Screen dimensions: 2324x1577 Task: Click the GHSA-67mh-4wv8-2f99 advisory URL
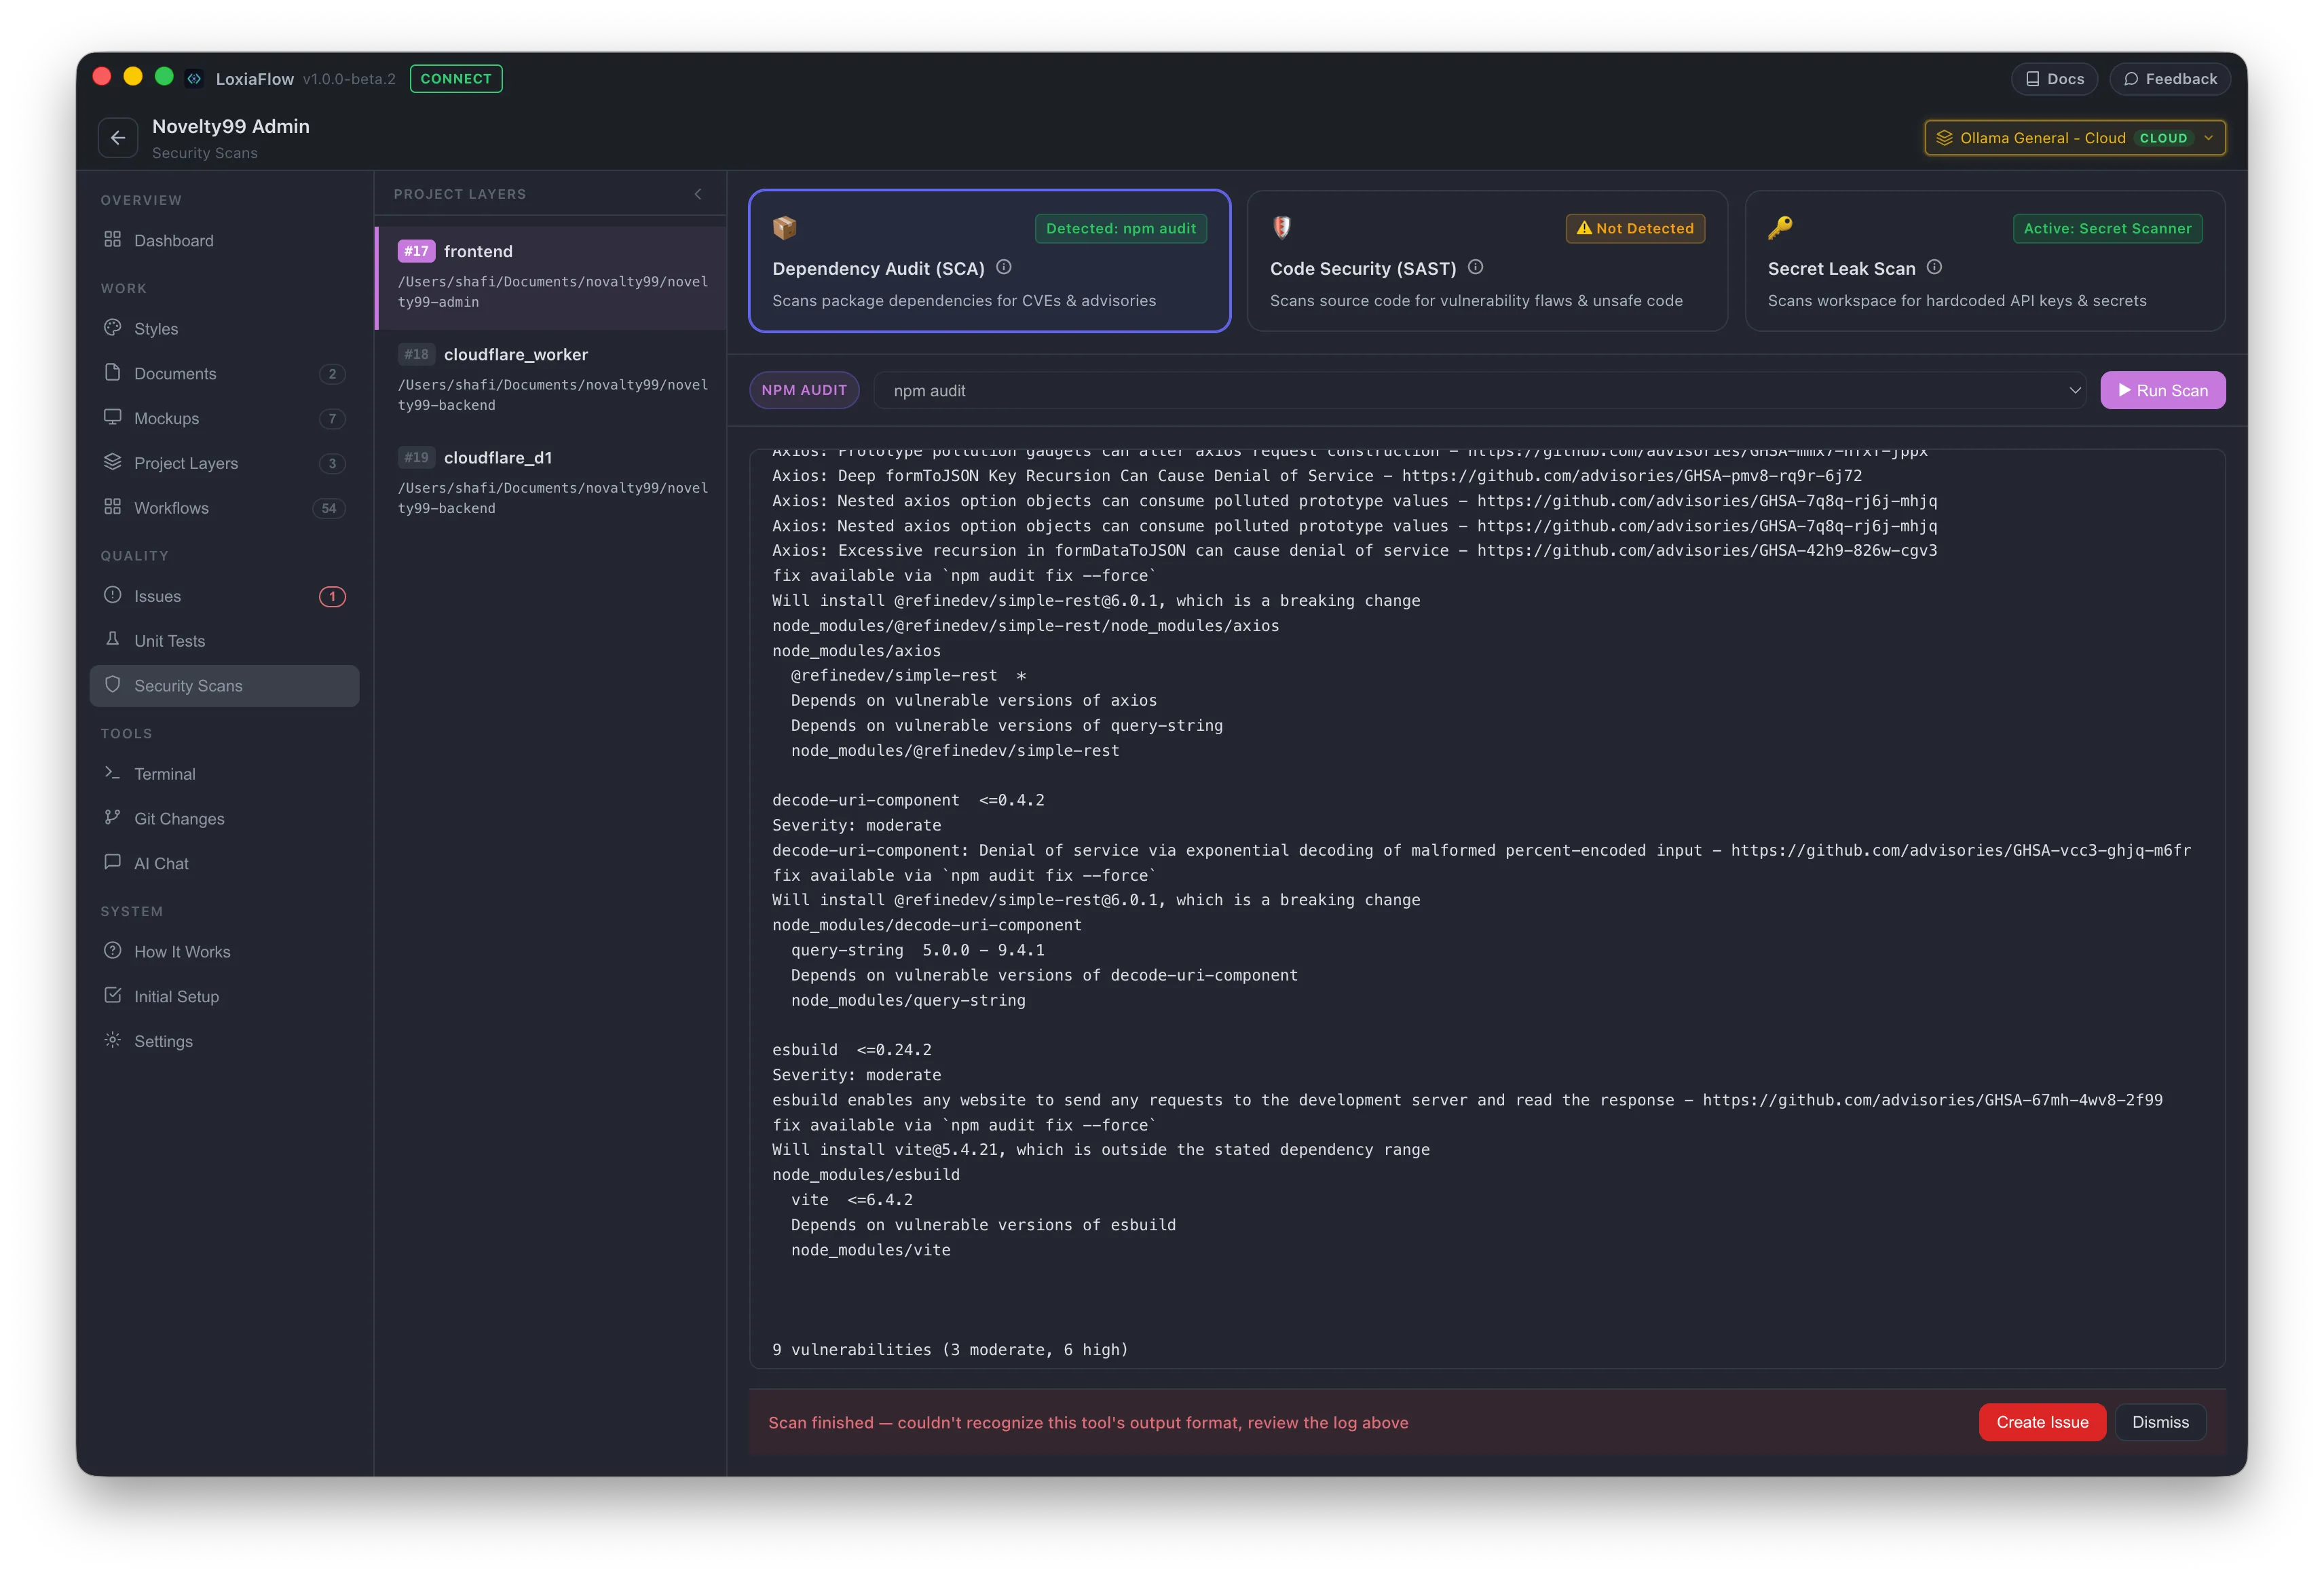1932,1099
